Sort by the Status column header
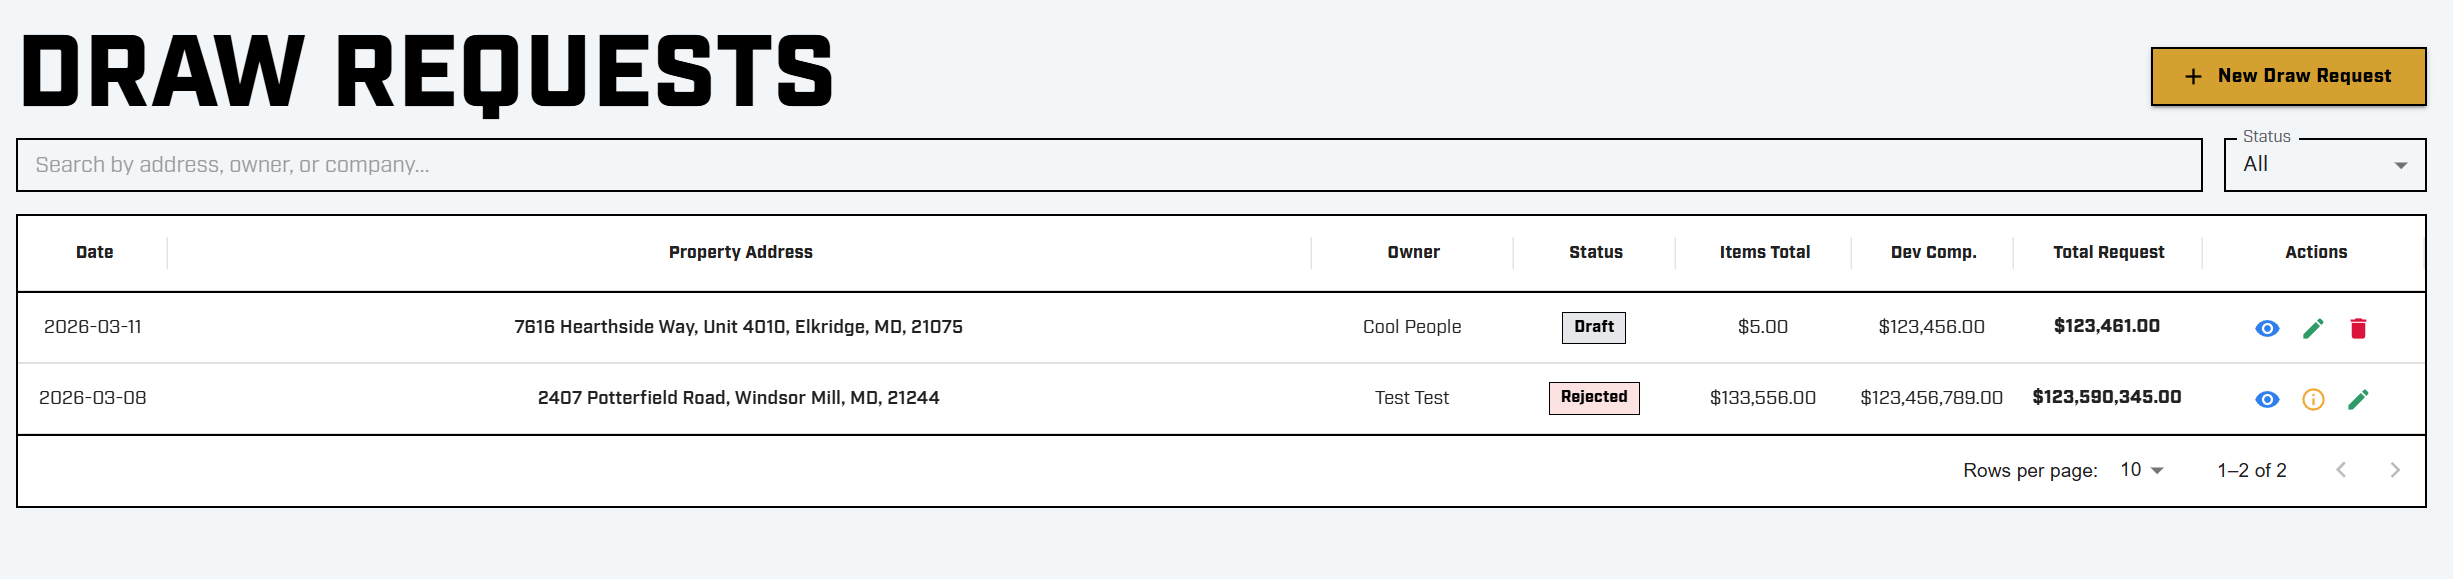The height and width of the screenshot is (579, 2453). (x=1595, y=252)
